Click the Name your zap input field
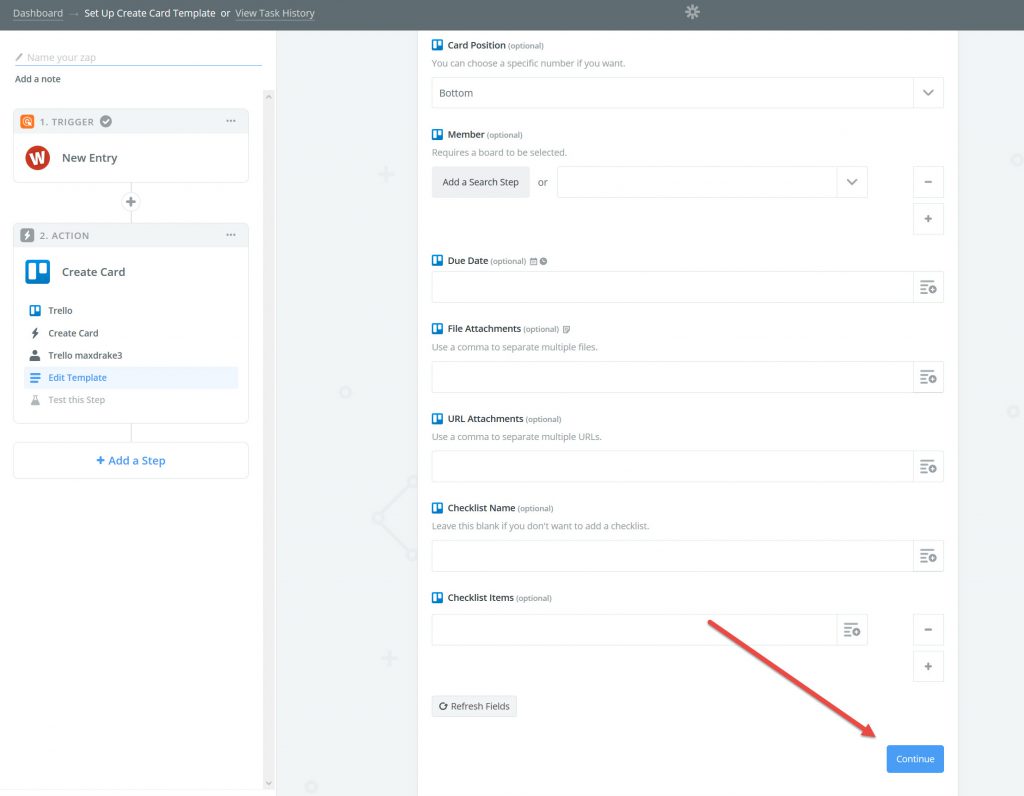Image resolution: width=1024 pixels, height=796 pixels. tap(140, 58)
